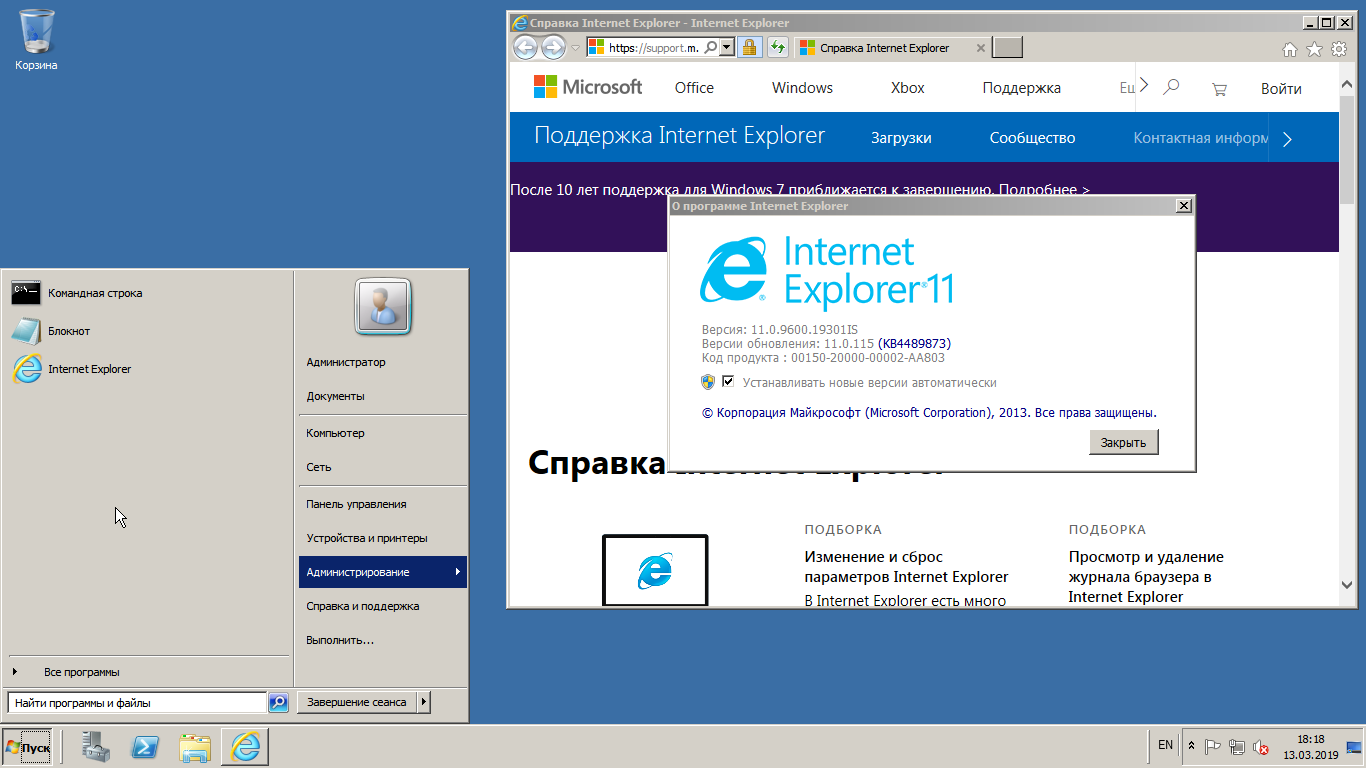Viewport: 1366px width, 768px height.
Task: Expand the blue support bar right chevron
Action: [x=1287, y=139]
